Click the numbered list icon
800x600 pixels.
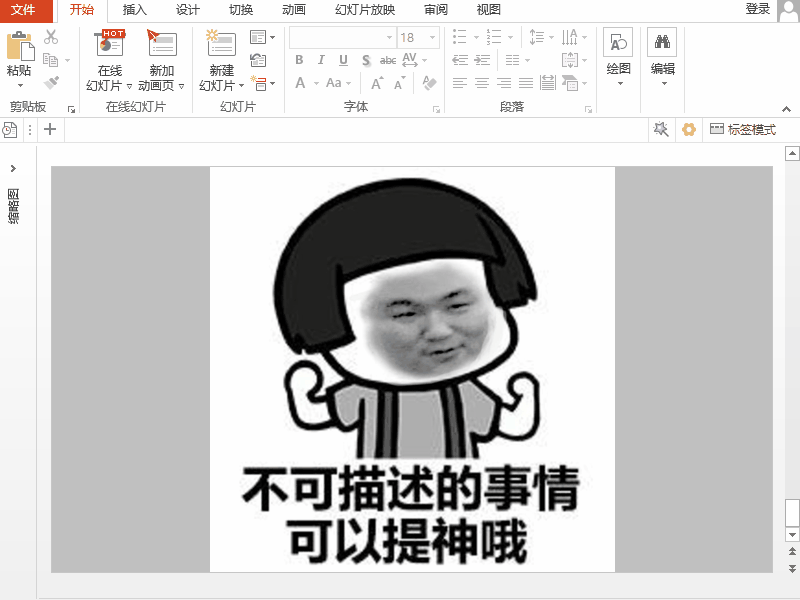(x=493, y=37)
